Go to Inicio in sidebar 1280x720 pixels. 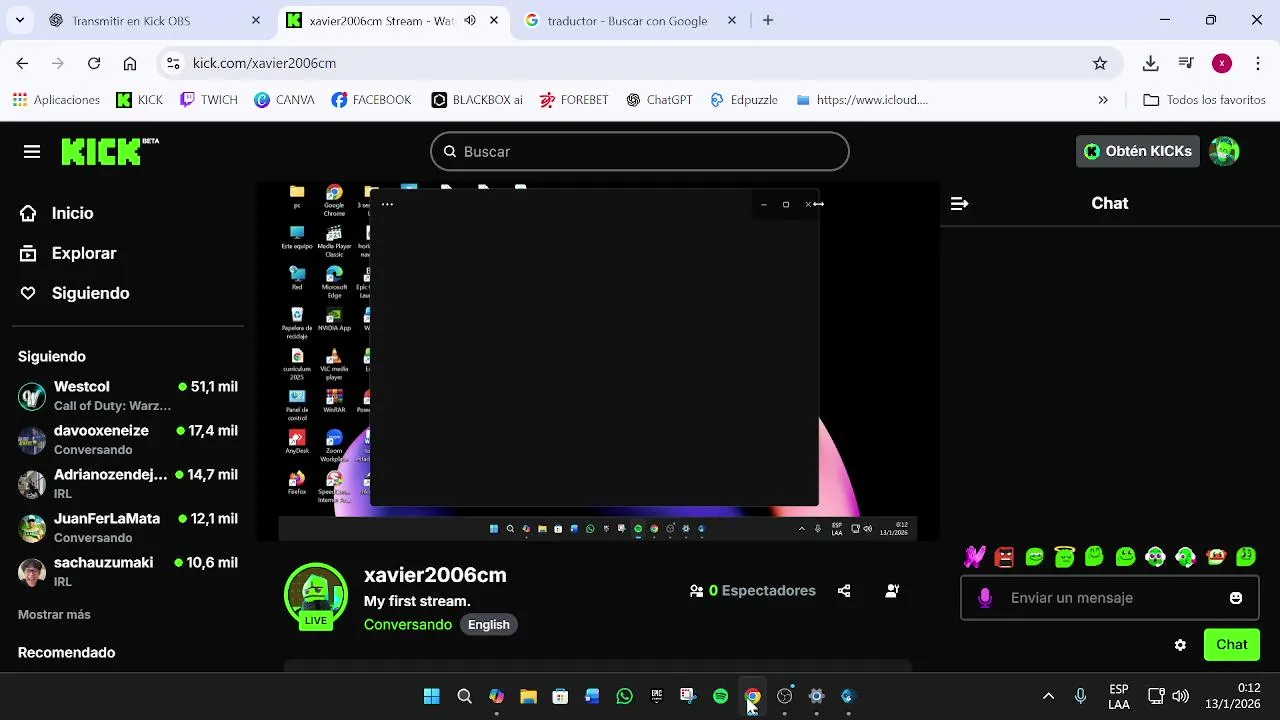(57, 213)
